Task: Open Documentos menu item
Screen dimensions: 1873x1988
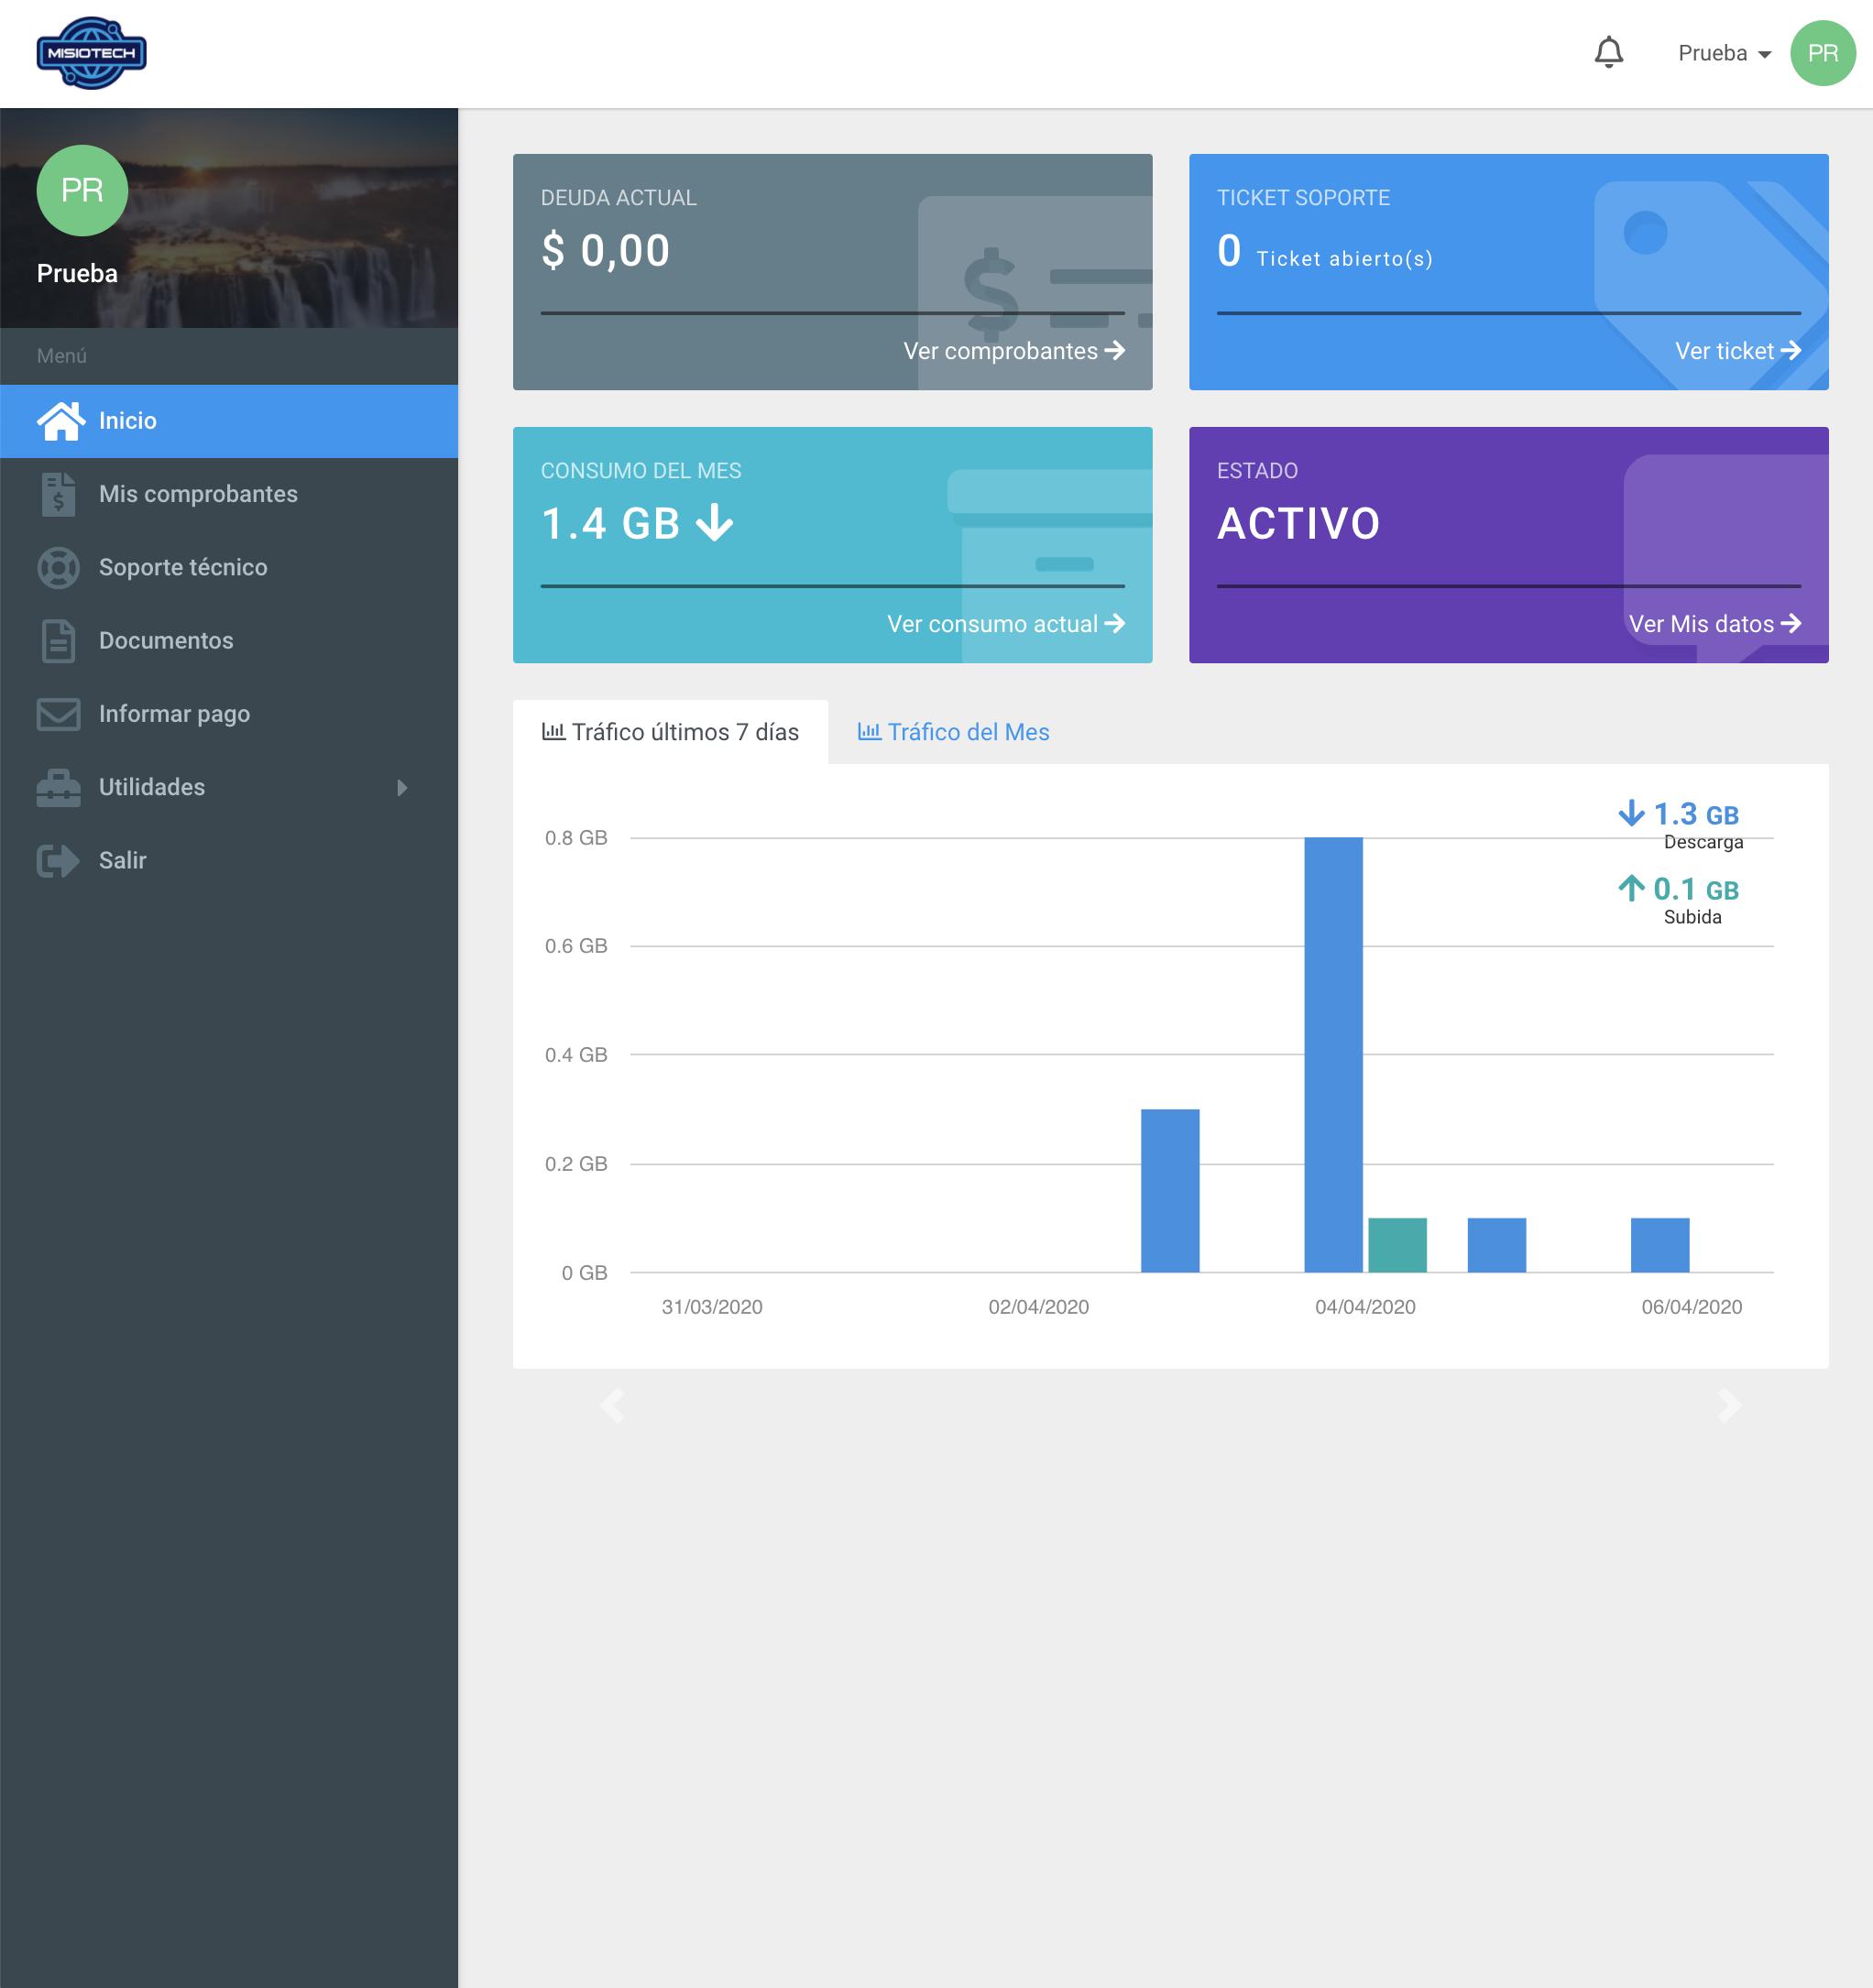Action: point(229,641)
